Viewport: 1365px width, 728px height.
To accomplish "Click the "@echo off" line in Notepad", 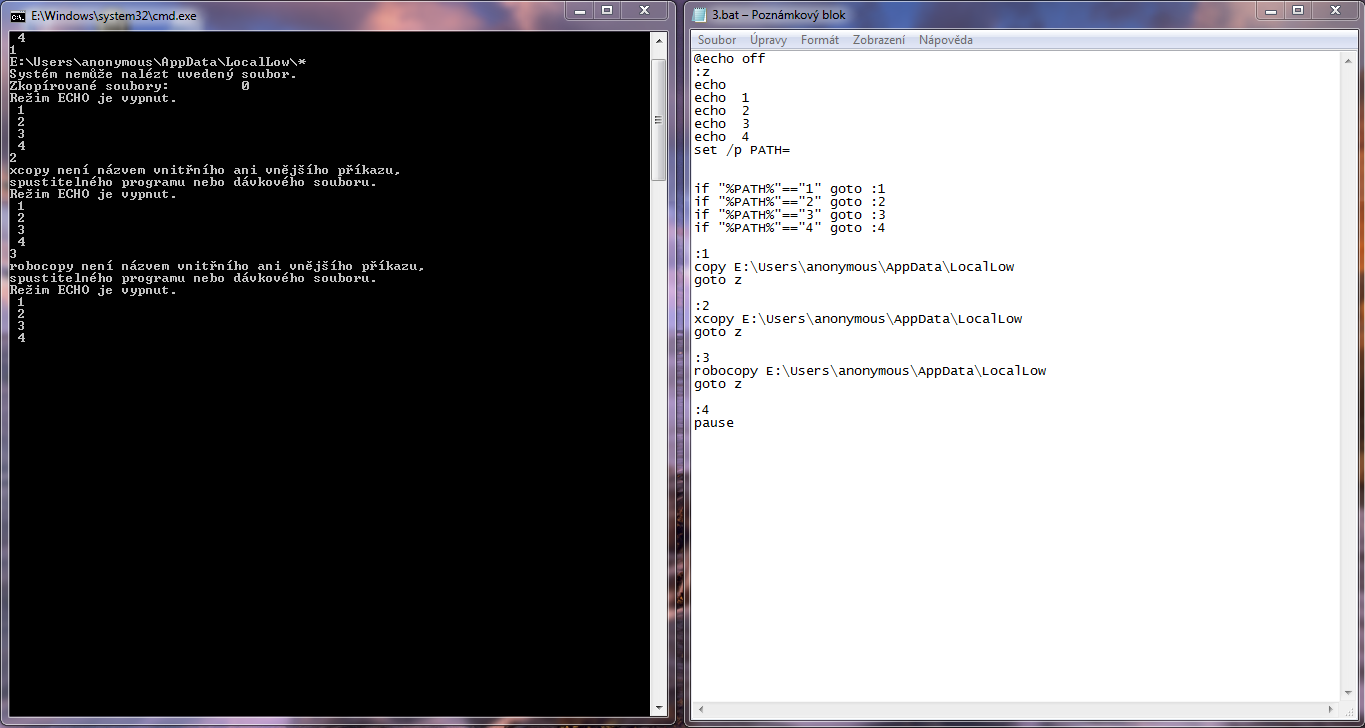I will point(730,59).
